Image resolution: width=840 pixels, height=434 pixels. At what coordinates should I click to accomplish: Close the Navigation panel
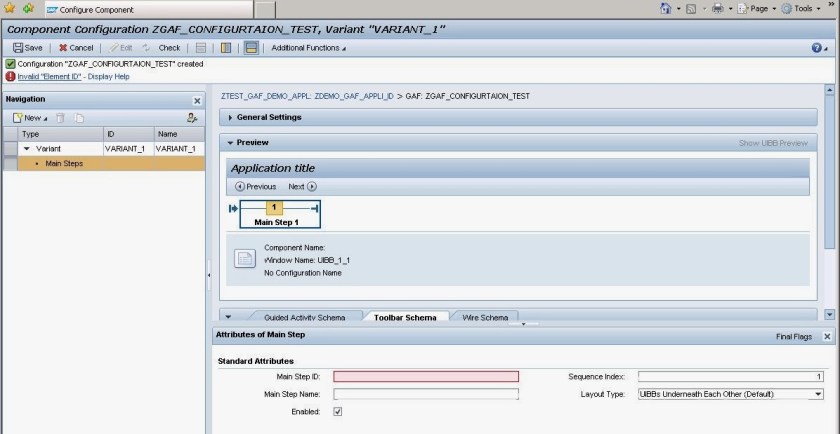[197, 101]
